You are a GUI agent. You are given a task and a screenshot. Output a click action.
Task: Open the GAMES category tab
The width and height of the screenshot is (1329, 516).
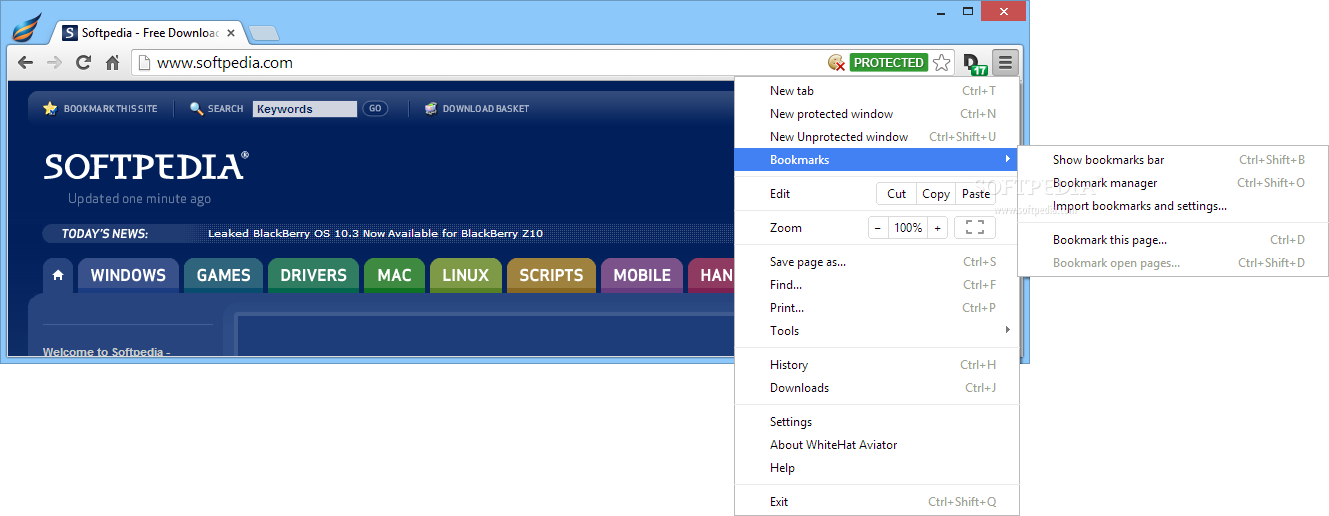click(223, 275)
